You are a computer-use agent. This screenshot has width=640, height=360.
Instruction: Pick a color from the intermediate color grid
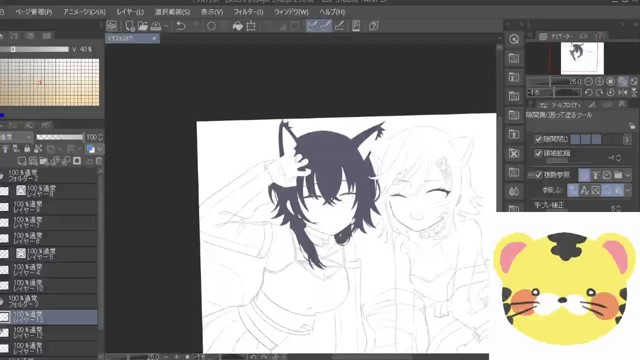[49, 82]
